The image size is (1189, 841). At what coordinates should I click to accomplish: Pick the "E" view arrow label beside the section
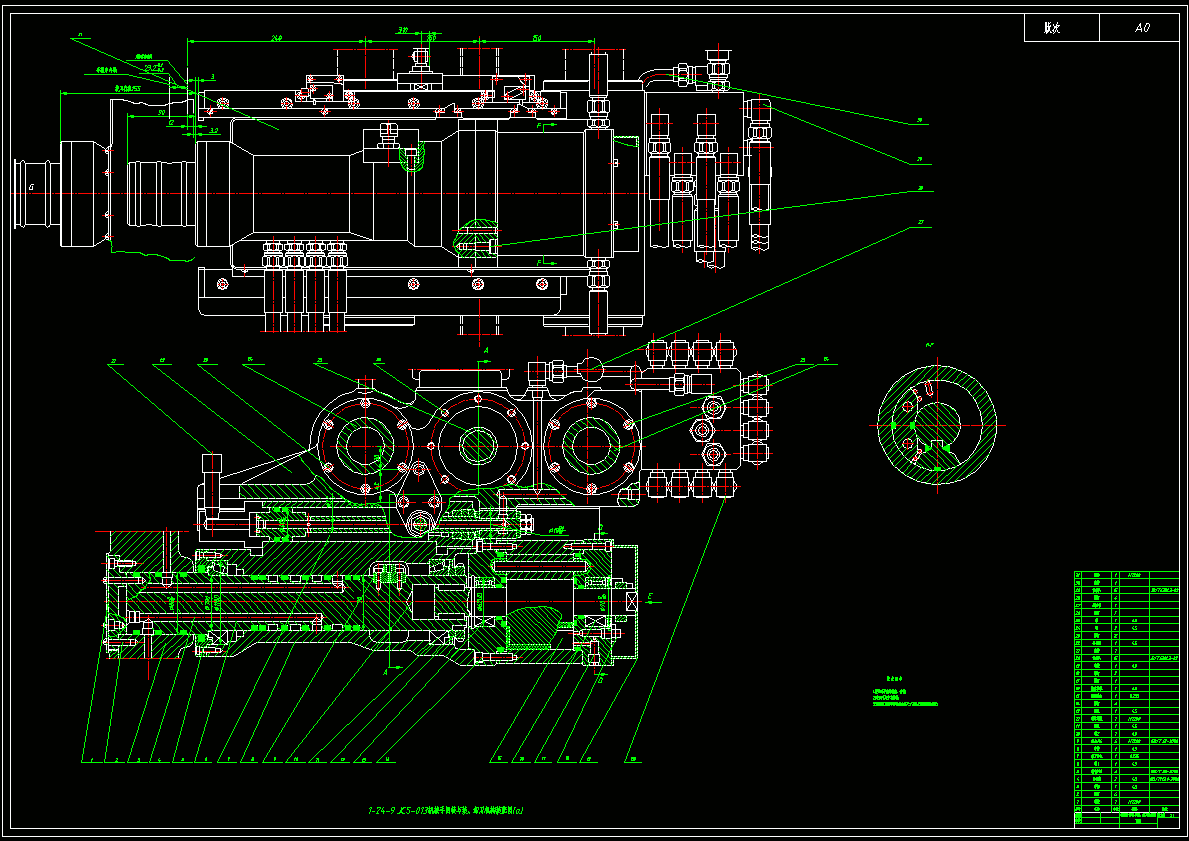(651, 598)
